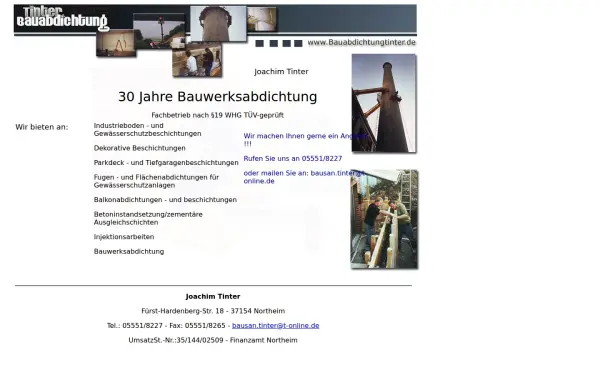Click the header thumbnail with traffic signal

[159, 31]
